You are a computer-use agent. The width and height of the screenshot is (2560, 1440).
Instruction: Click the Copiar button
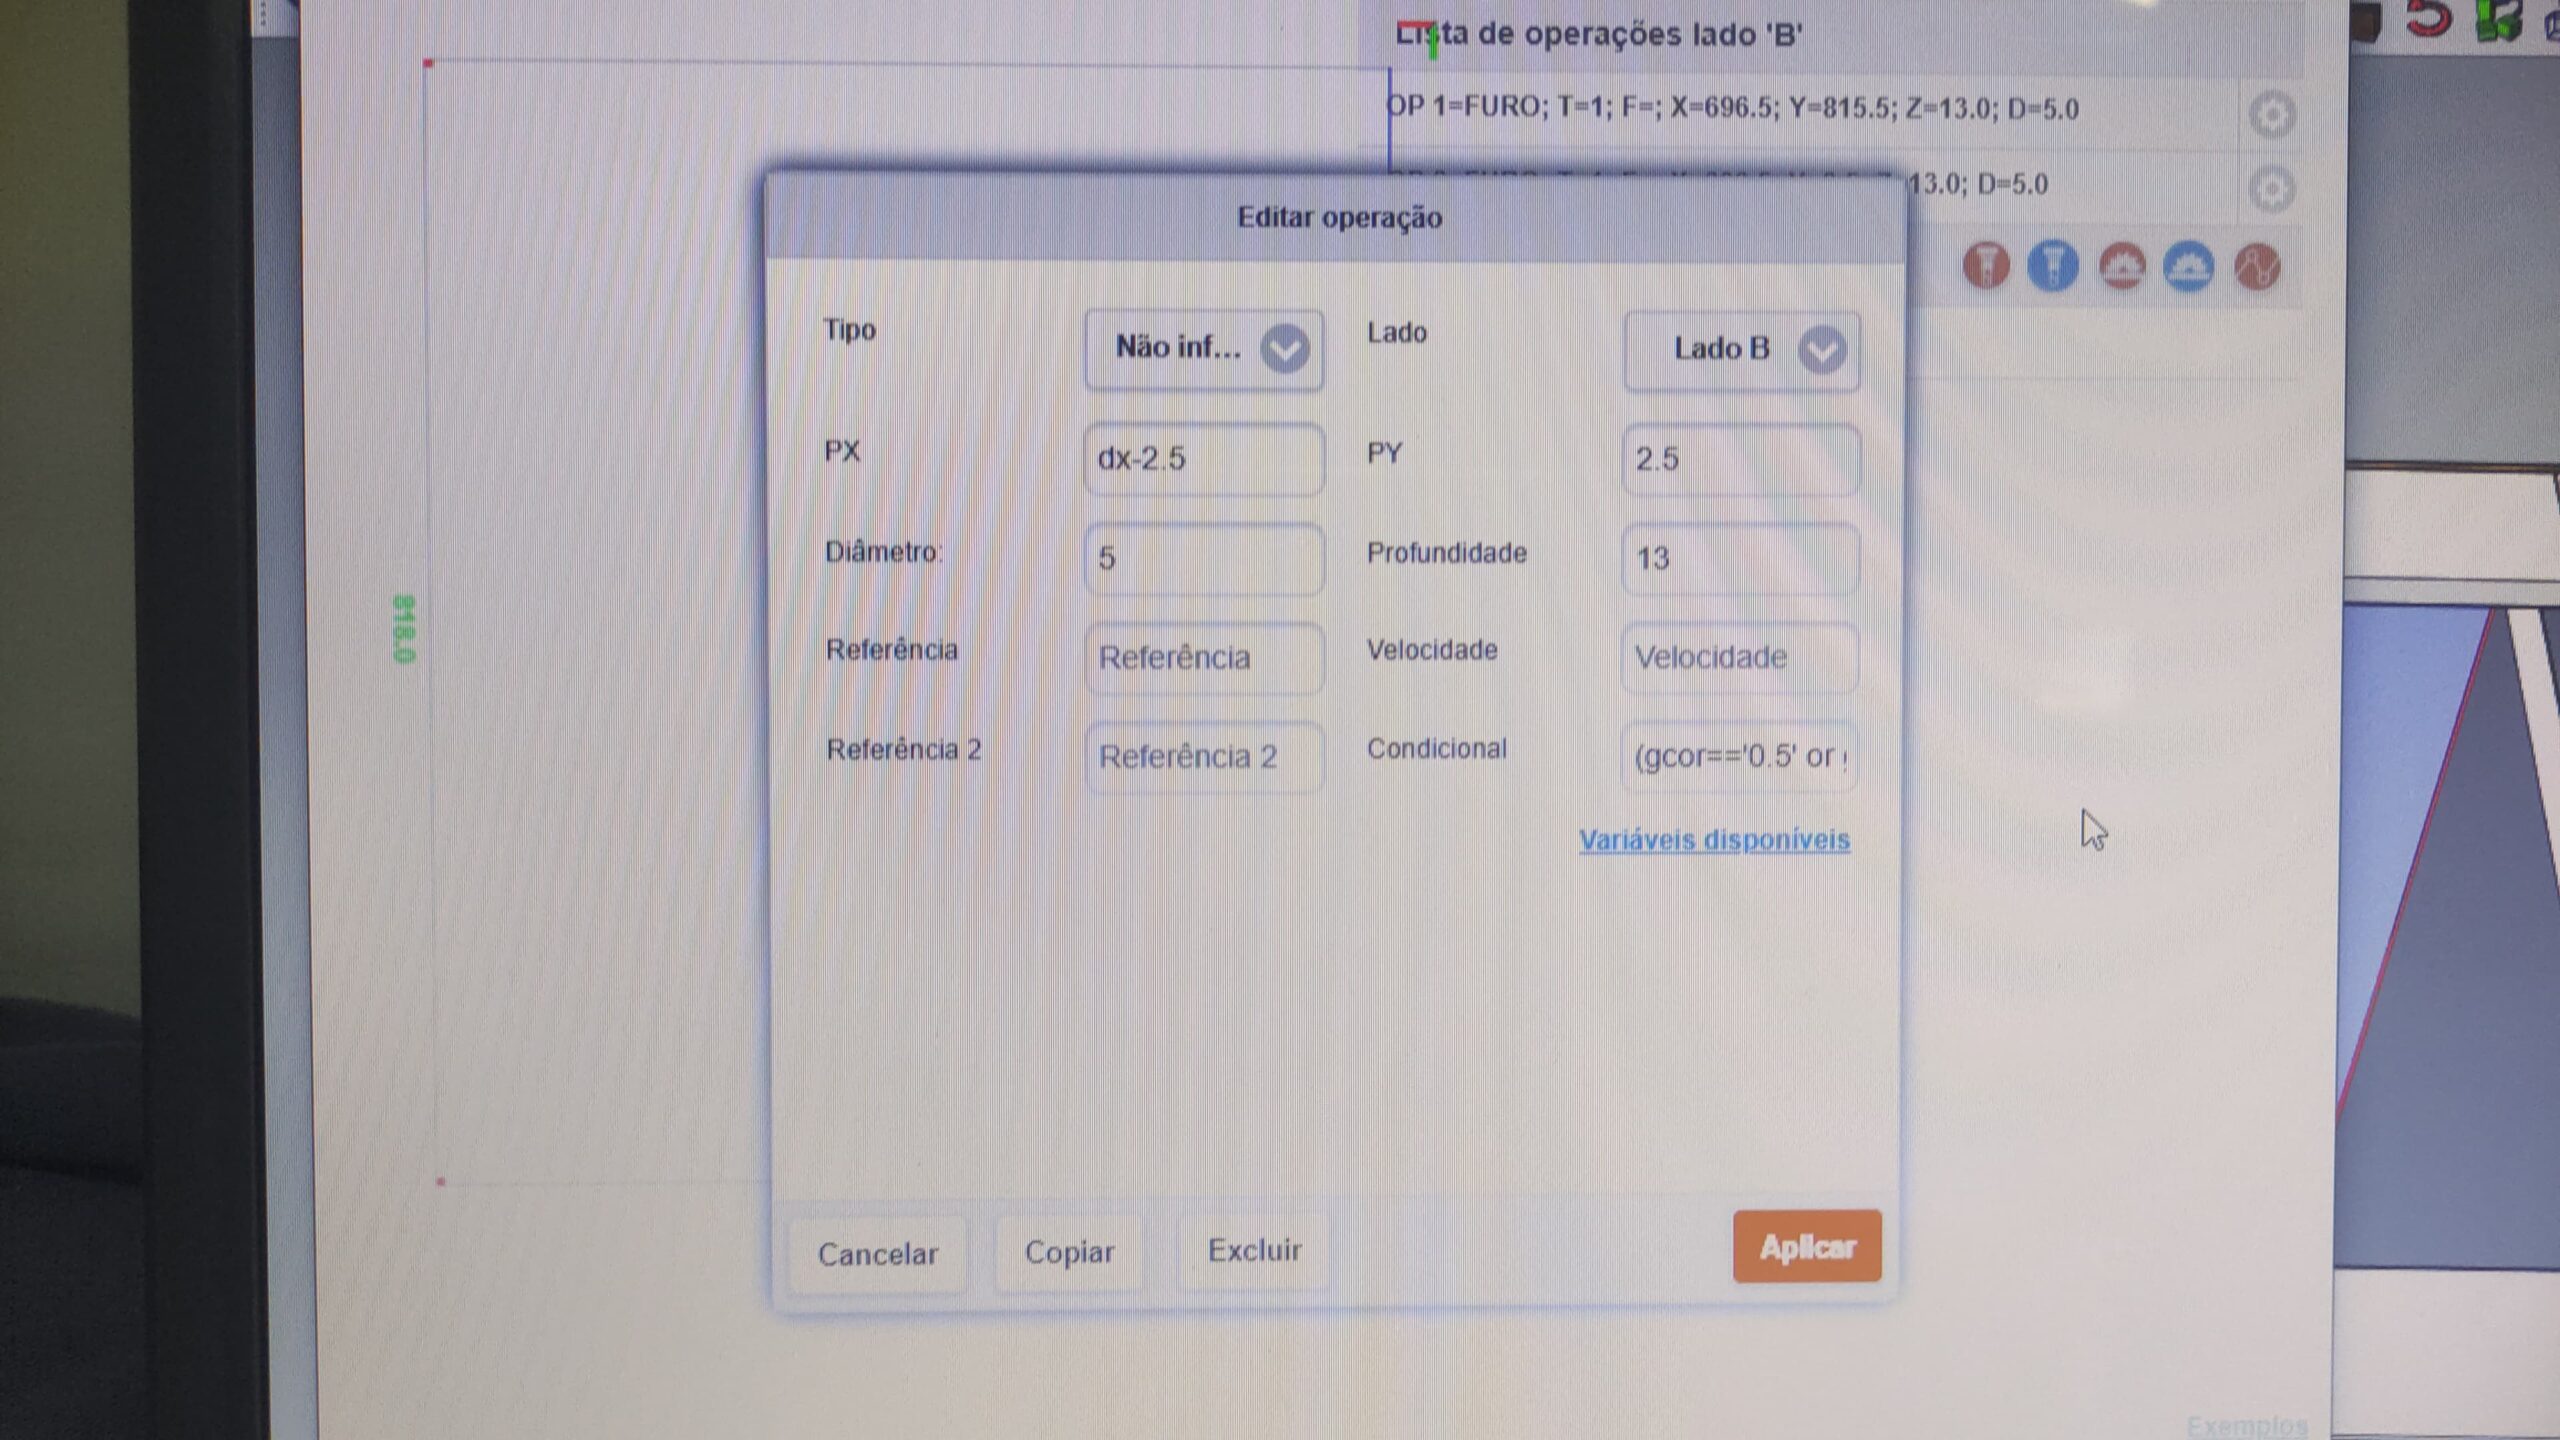coord(1069,1252)
